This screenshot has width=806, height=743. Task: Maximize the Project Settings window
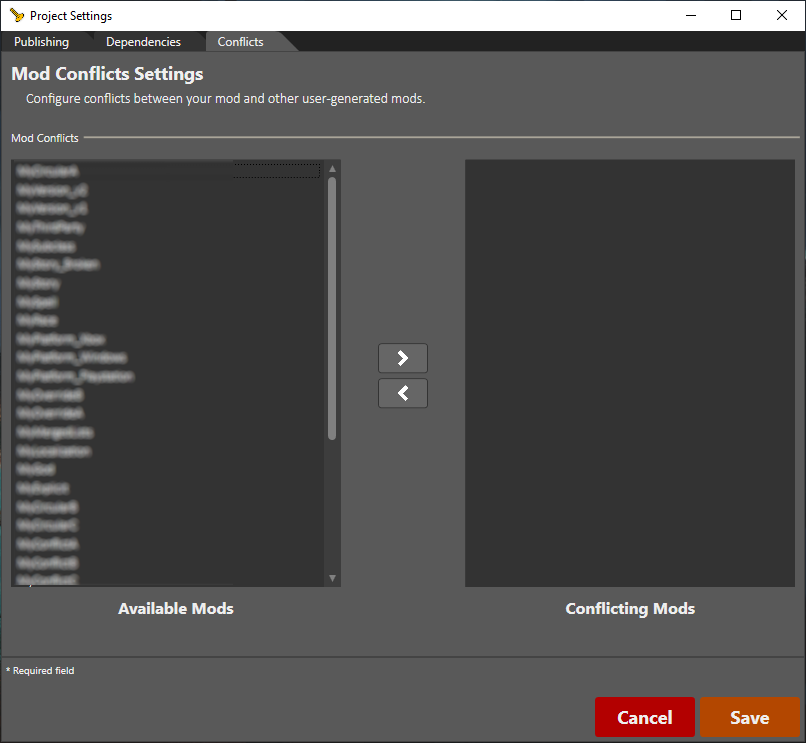point(736,16)
